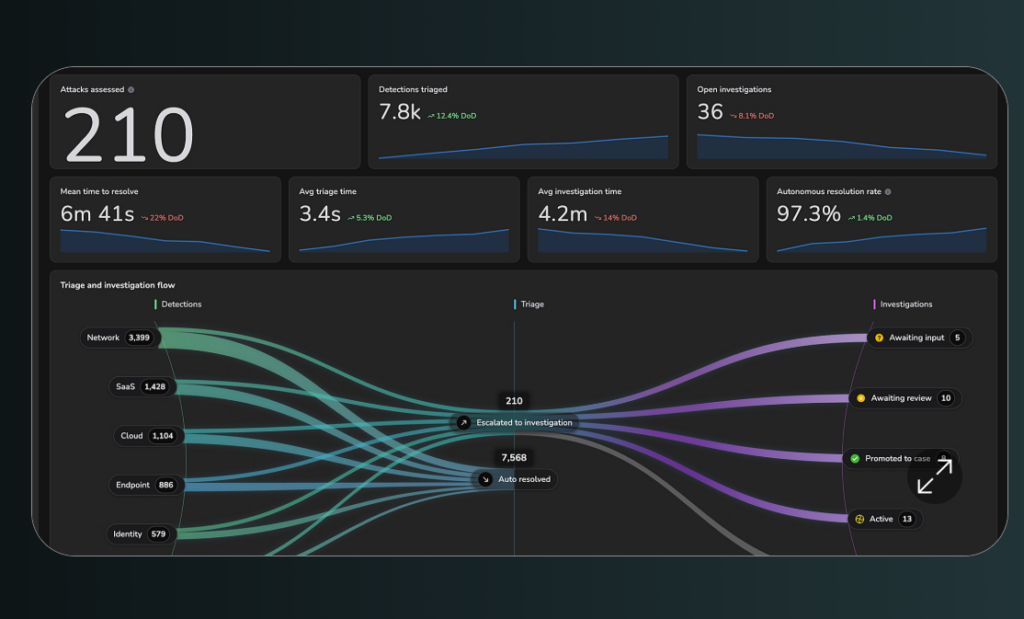Image resolution: width=1024 pixels, height=619 pixels.
Task: Click the Triage column header
Action: coord(529,304)
